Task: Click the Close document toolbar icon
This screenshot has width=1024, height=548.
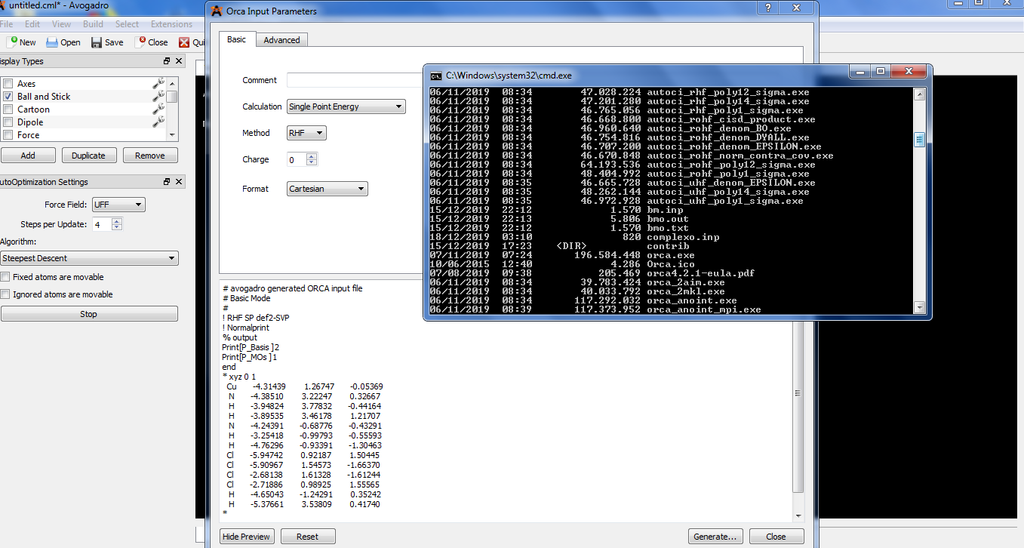Action: point(141,42)
